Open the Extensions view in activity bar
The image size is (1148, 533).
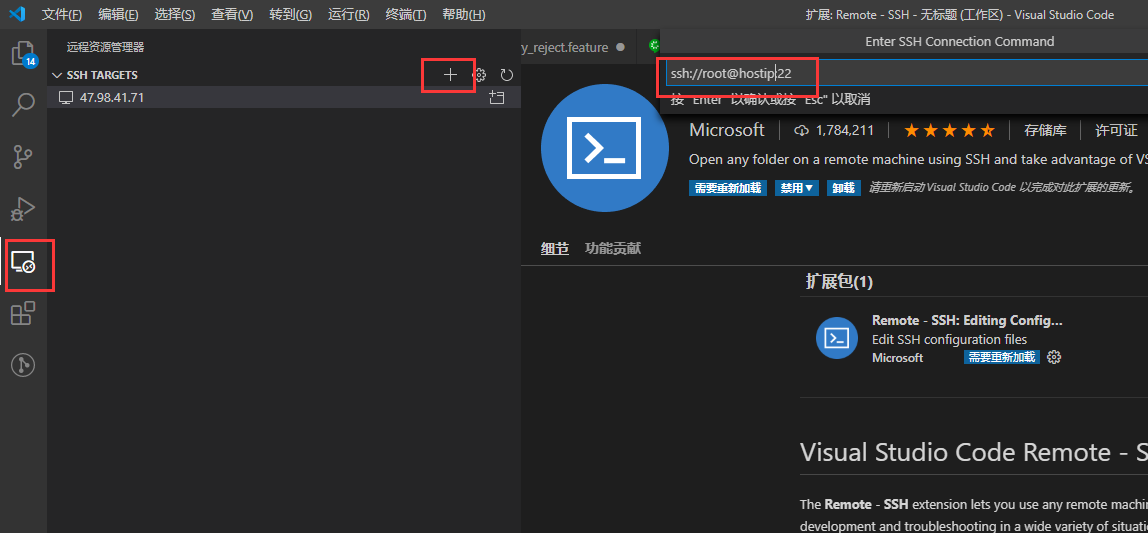pos(23,313)
